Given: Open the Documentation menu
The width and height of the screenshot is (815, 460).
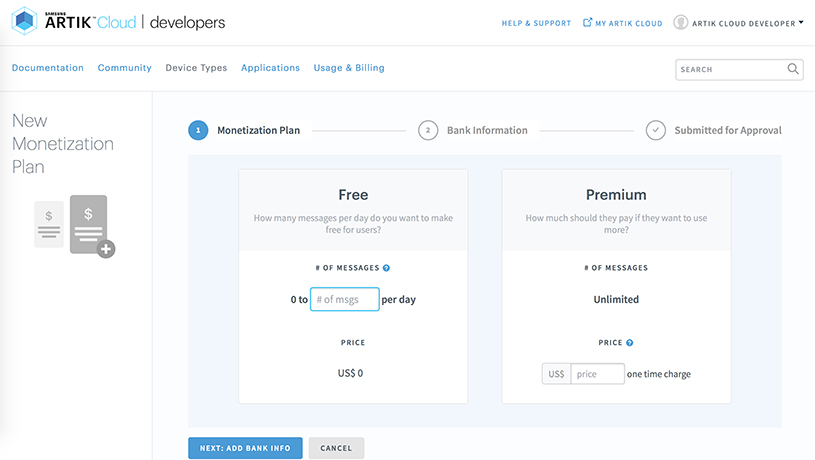Looking at the screenshot, I should (48, 68).
